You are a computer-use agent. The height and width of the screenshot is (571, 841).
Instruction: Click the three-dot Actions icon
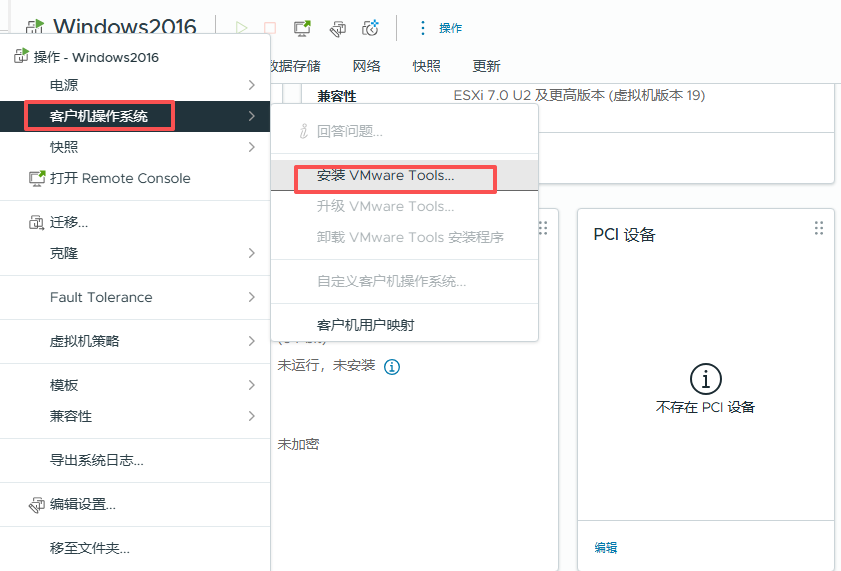(x=423, y=28)
